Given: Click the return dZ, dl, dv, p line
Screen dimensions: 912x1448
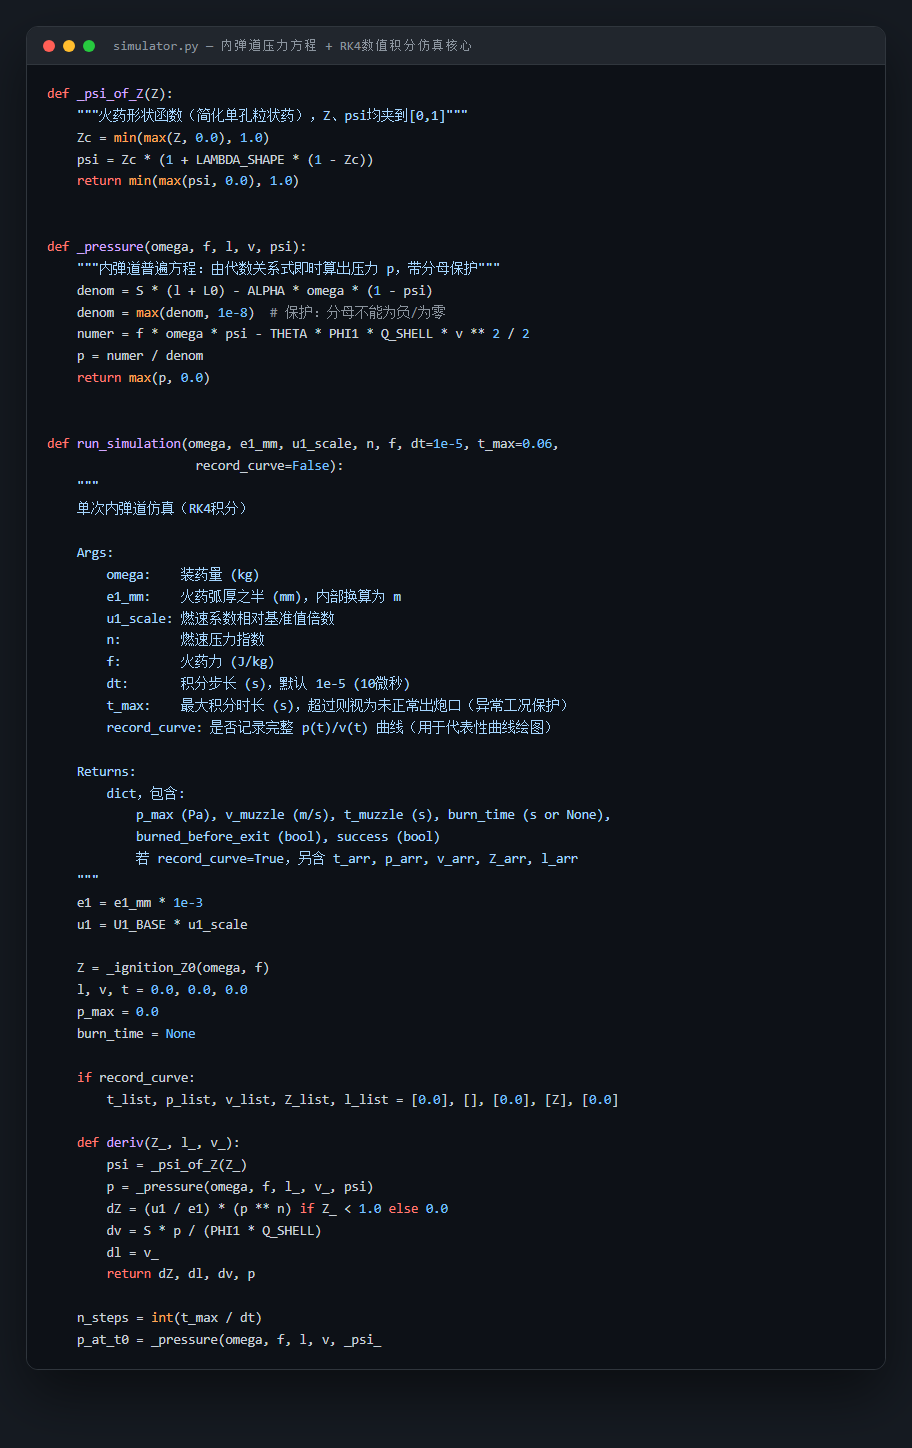Looking at the screenshot, I should (x=181, y=1274).
